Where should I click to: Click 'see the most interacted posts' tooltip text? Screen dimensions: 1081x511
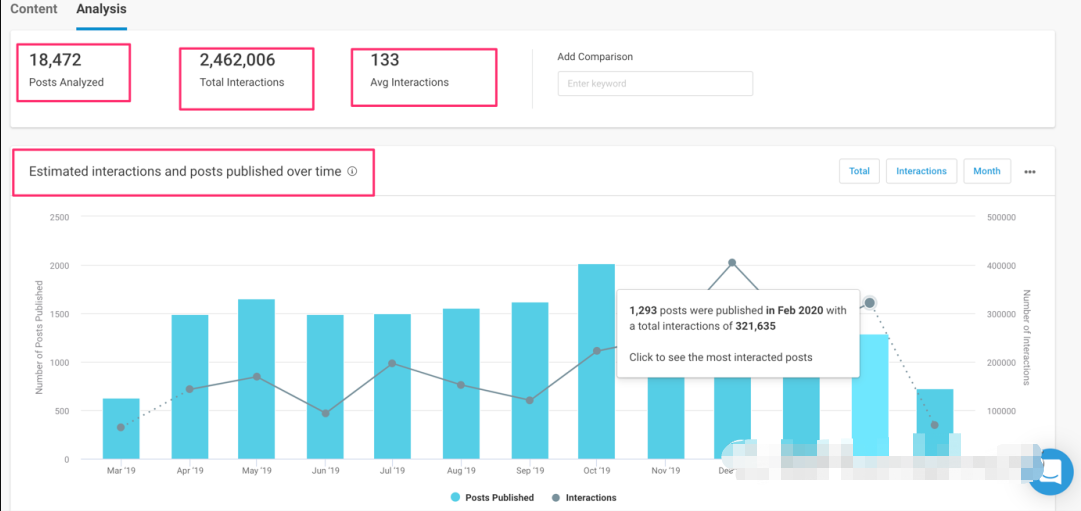click(x=720, y=357)
